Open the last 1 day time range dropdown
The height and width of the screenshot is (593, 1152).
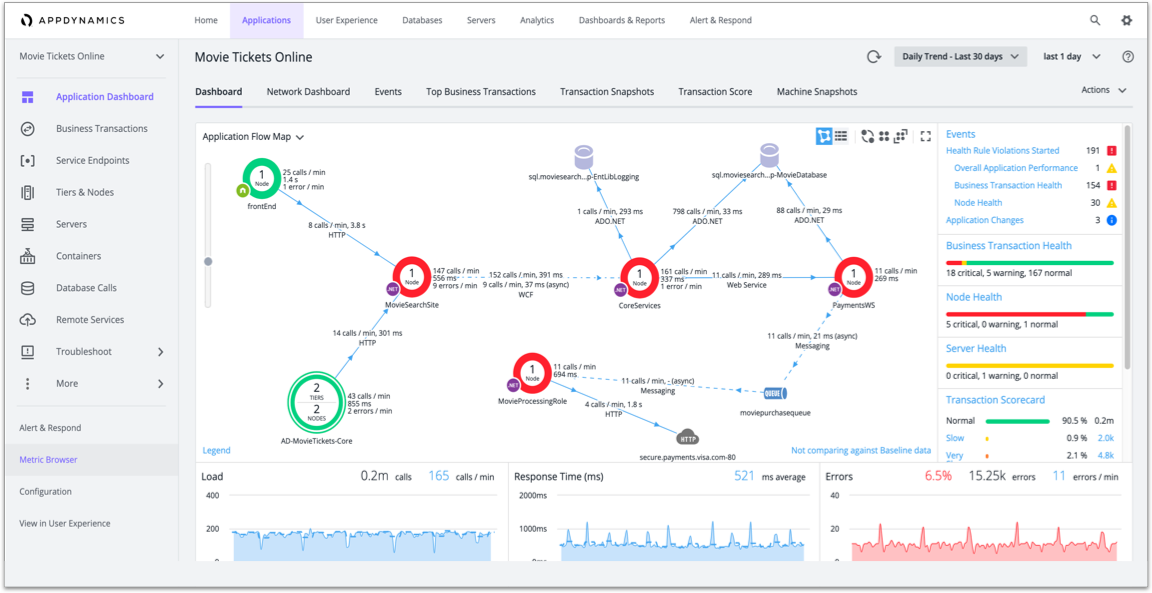click(x=1069, y=56)
